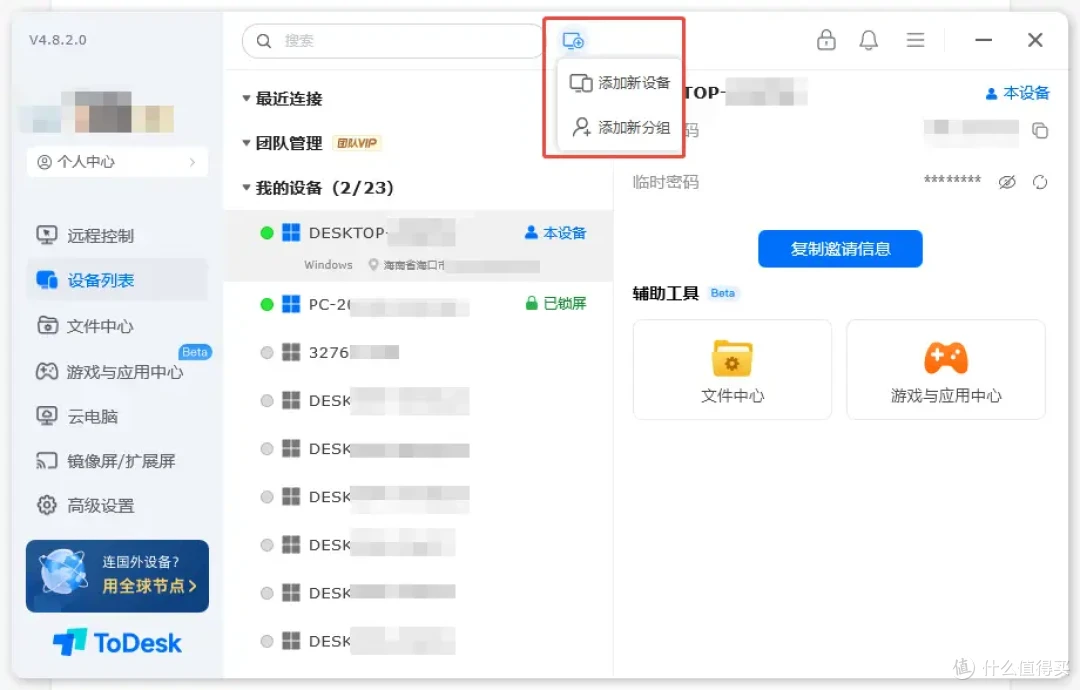
Task: Open the hamburger menu icon
Action: [x=915, y=40]
